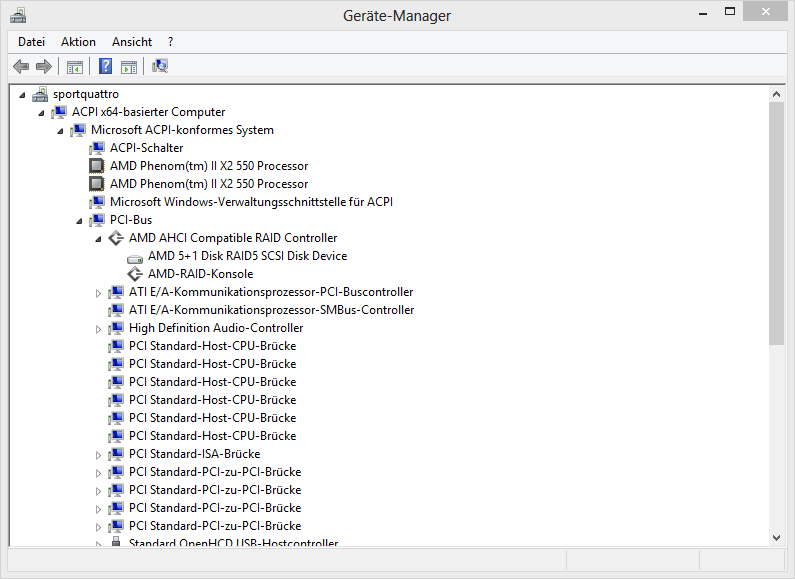Click the Microsoft ACPI-konformes System icon

(78, 130)
